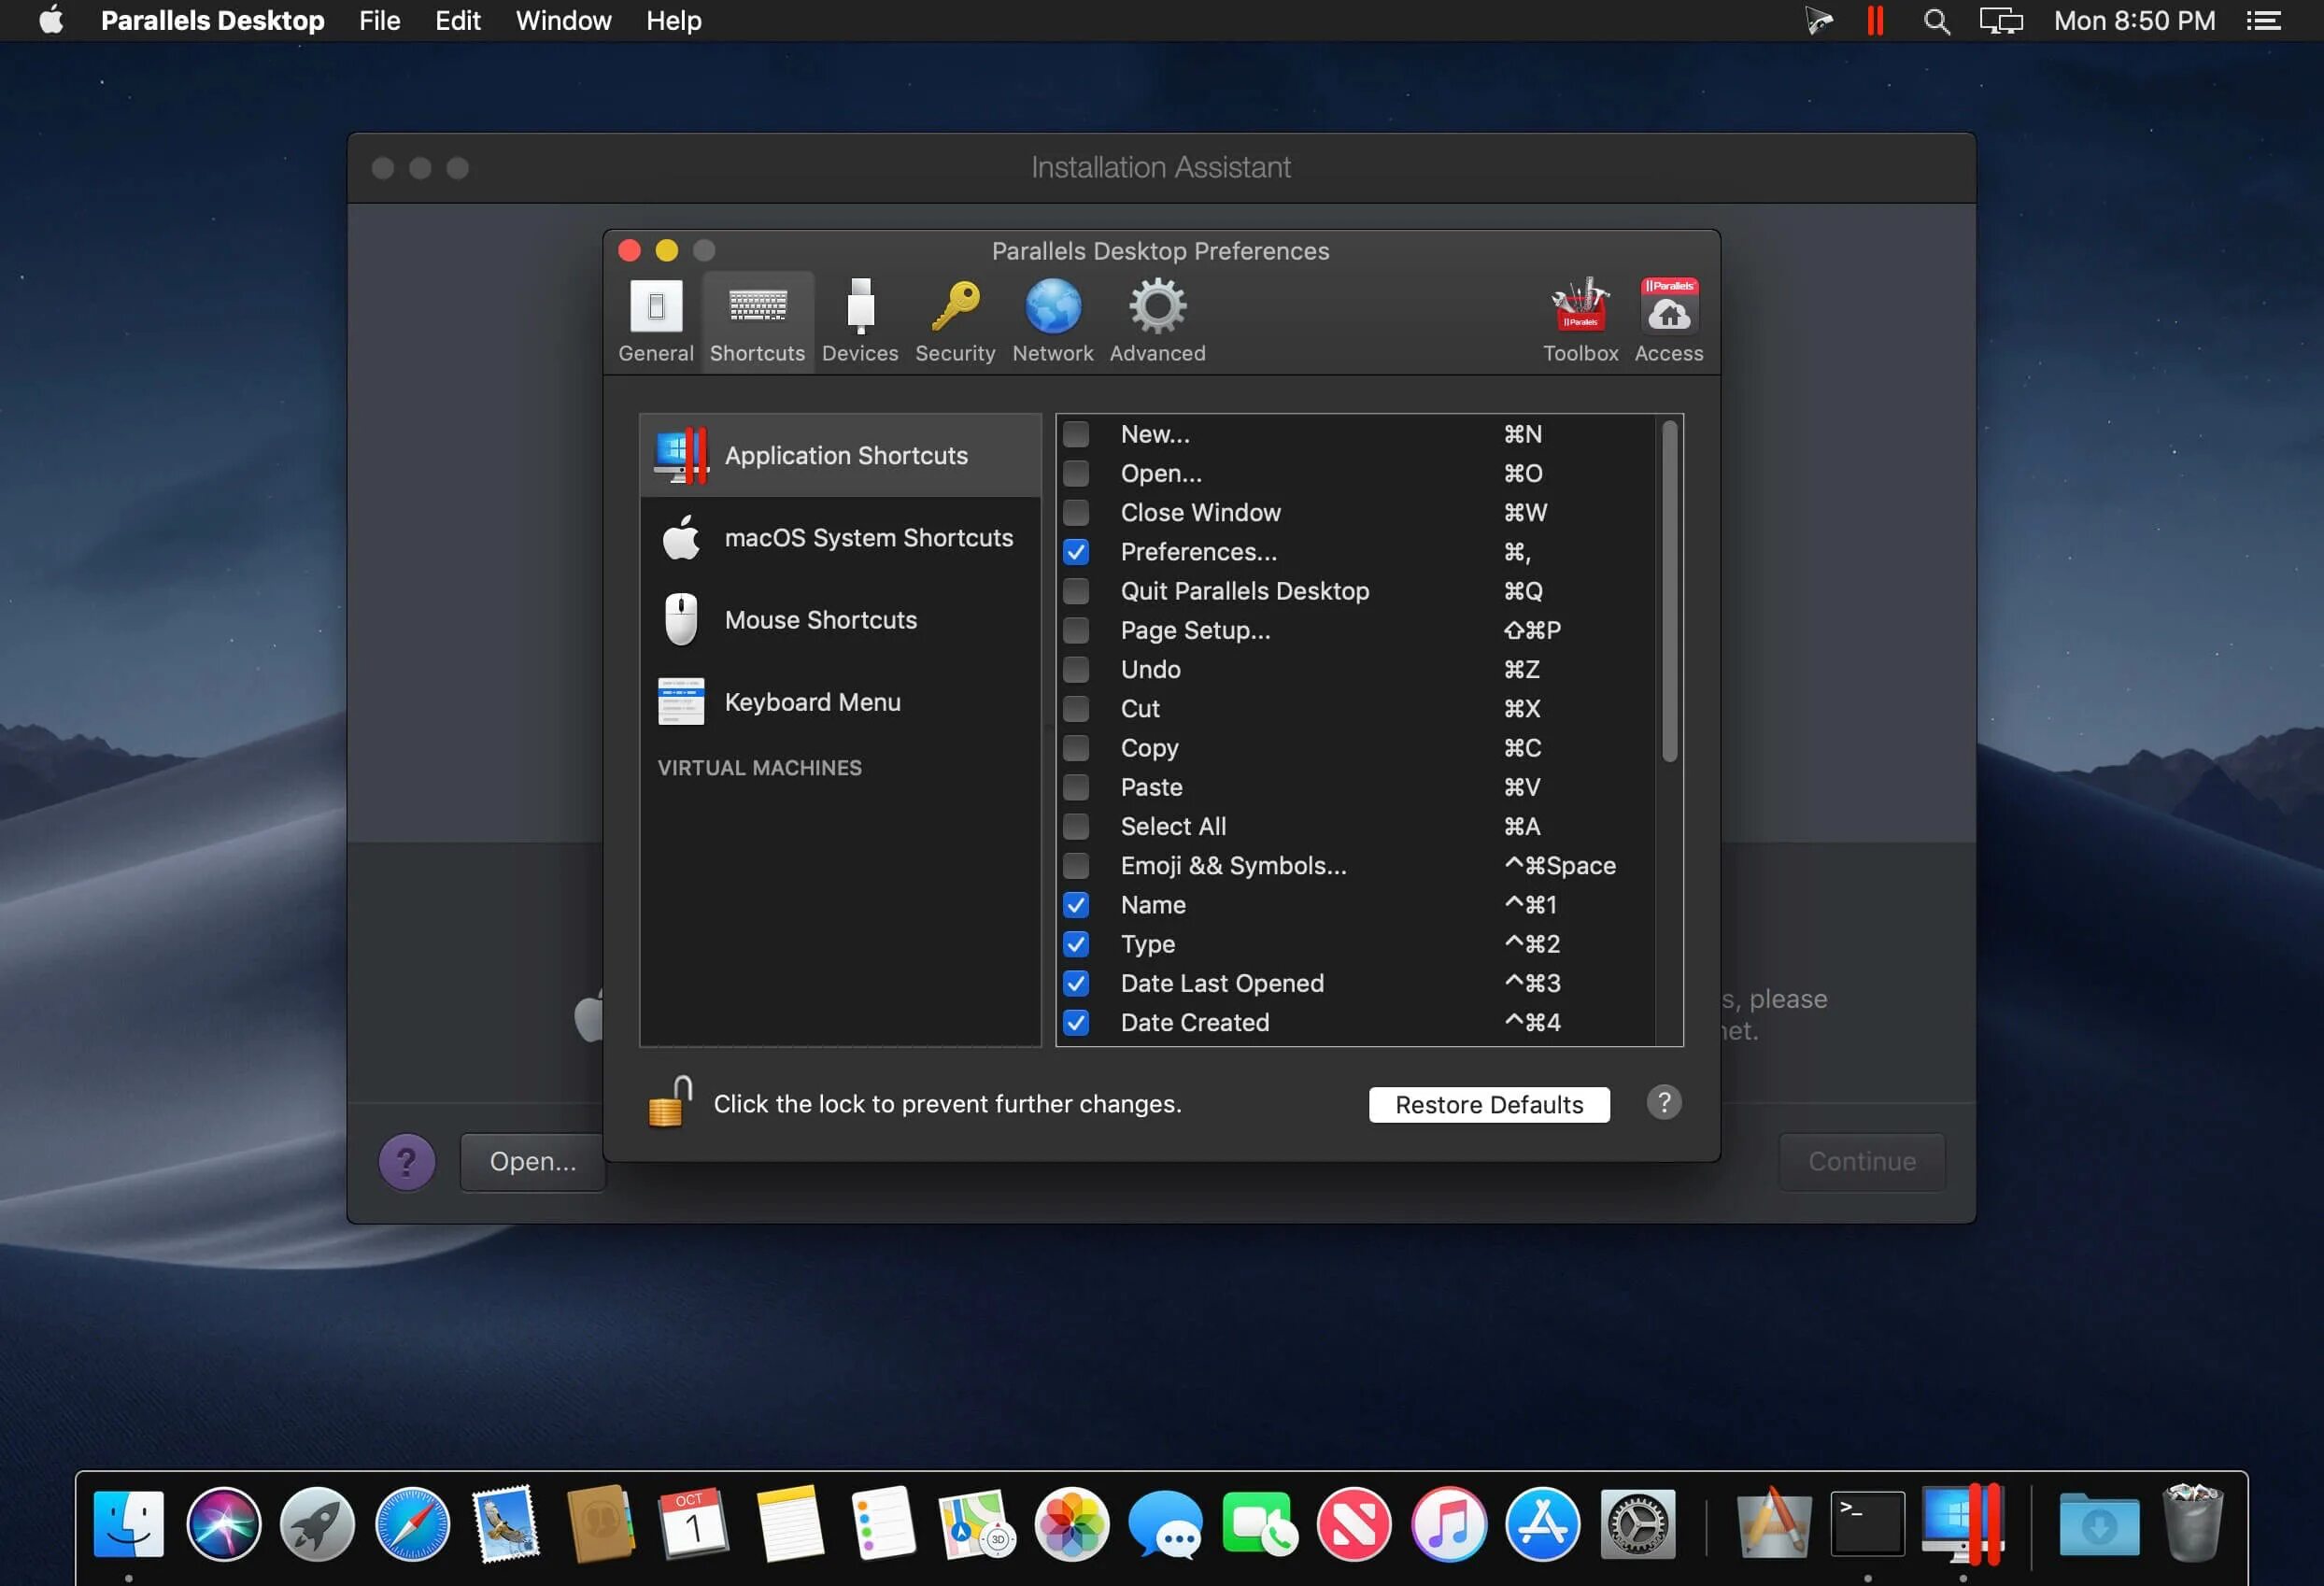This screenshot has width=2324, height=1586.
Task: Enable the Close Window shortcut checkbox
Action: click(x=1076, y=512)
